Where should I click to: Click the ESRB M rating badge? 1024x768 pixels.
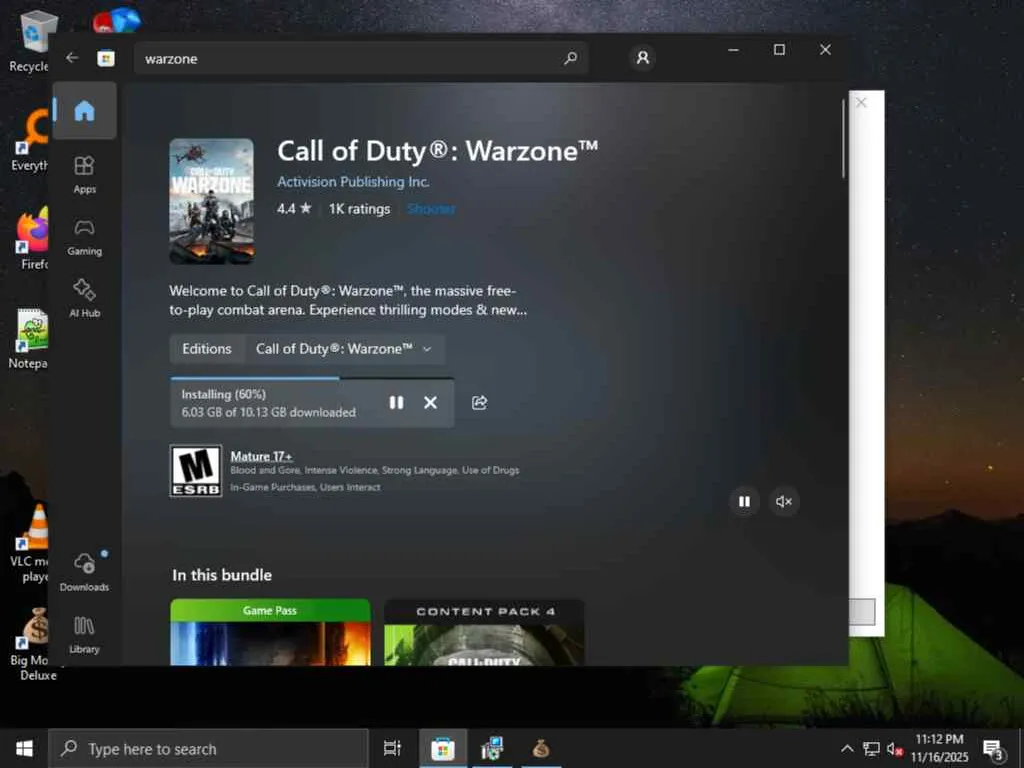click(x=196, y=471)
